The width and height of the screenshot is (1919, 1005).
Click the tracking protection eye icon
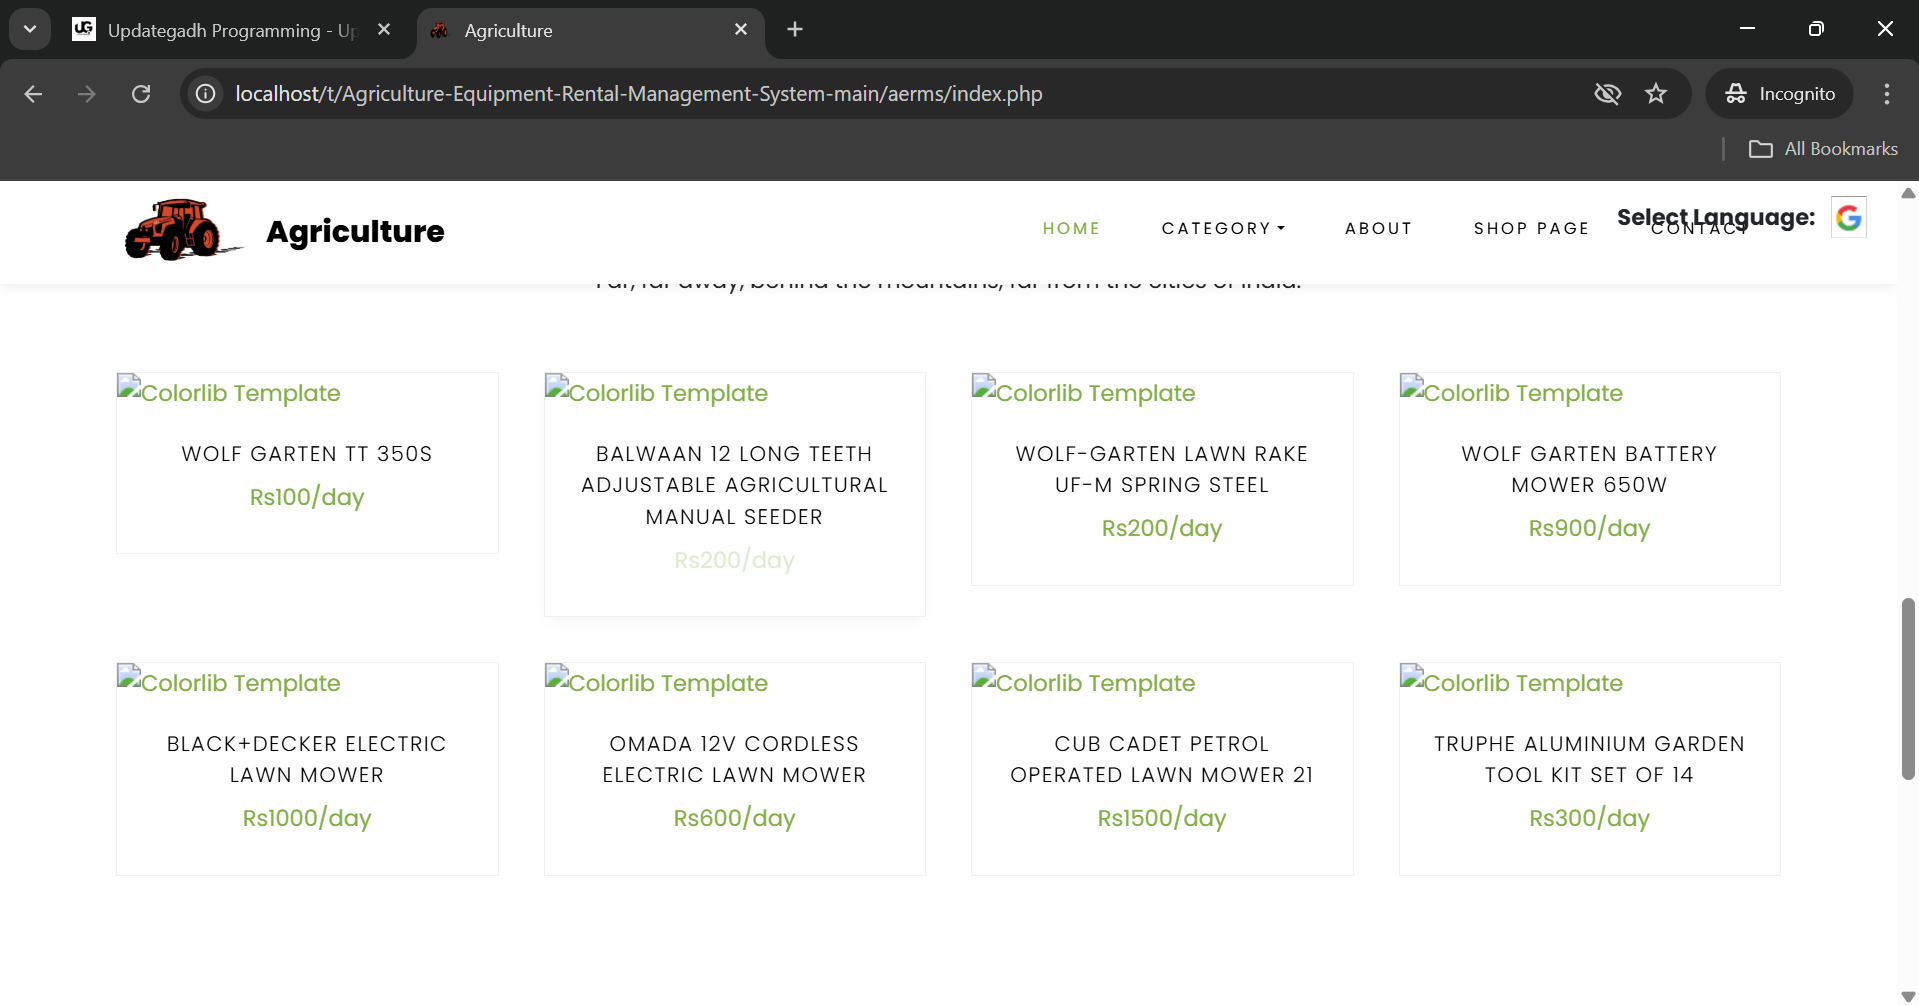click(1607, 94)
